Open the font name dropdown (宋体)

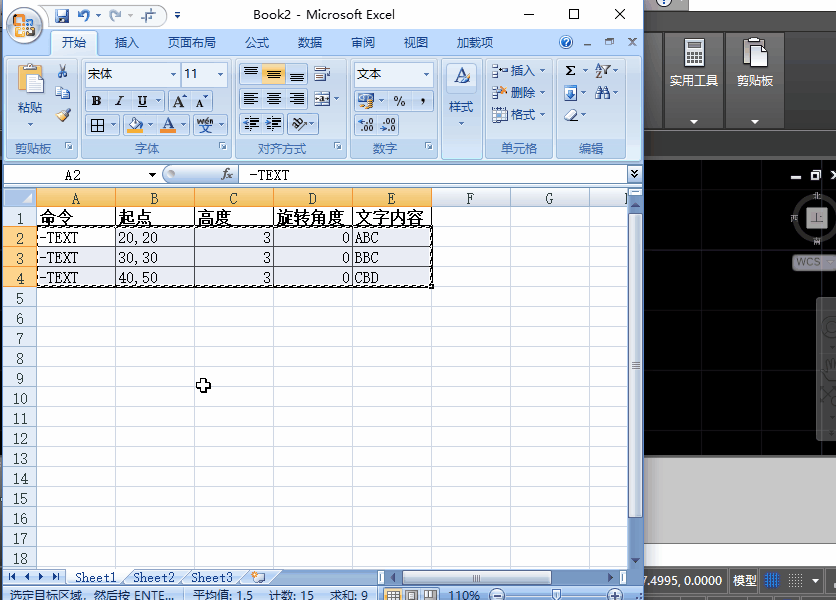pyautogui.click(x=173, y=74)
